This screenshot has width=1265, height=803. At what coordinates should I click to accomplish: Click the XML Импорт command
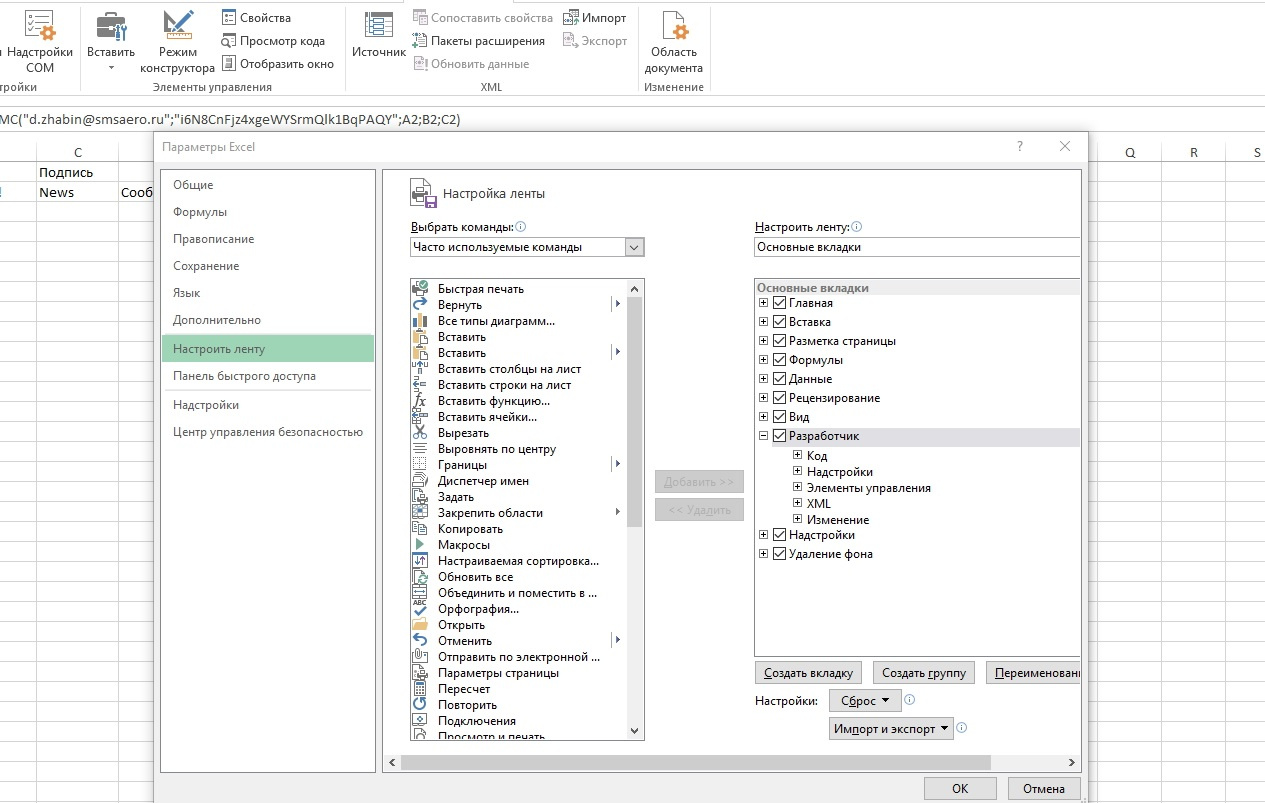[x=595, y=18]
